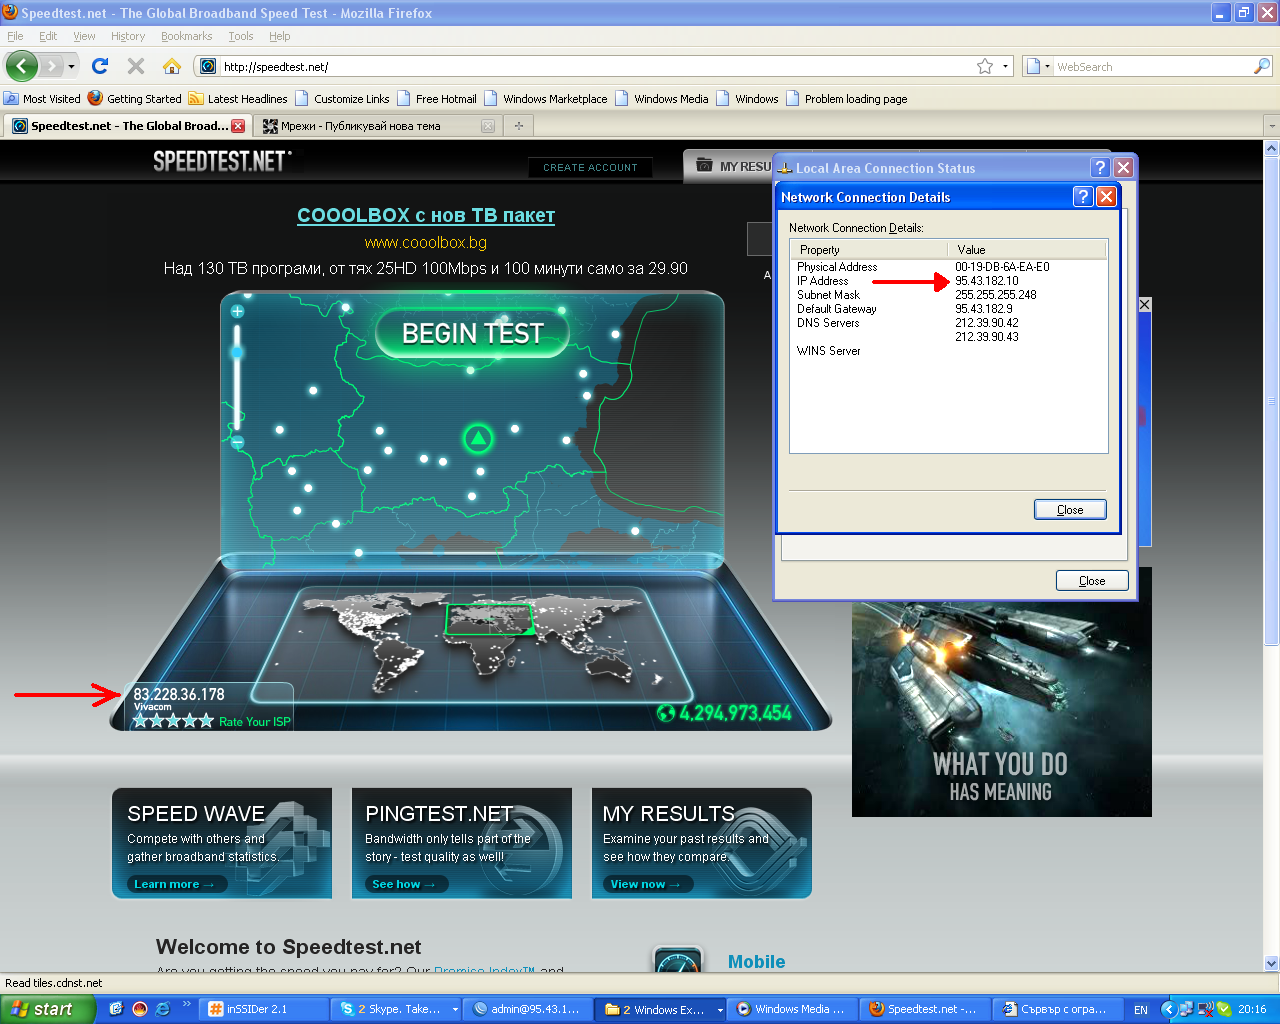Switch to the inSSIDer 2.1 taskbar button
This screenshot has height=1024, width=1280.
pos(264,1009)
